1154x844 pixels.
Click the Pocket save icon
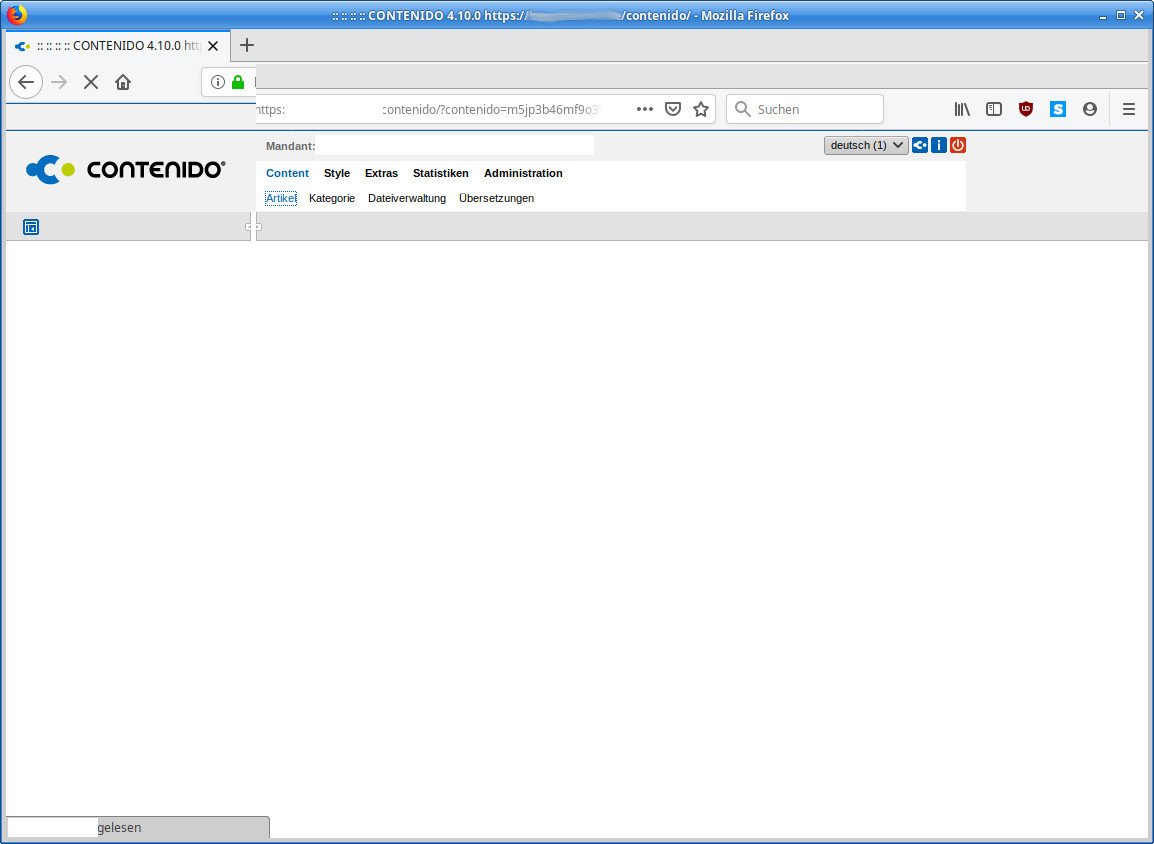pos(674,109)
